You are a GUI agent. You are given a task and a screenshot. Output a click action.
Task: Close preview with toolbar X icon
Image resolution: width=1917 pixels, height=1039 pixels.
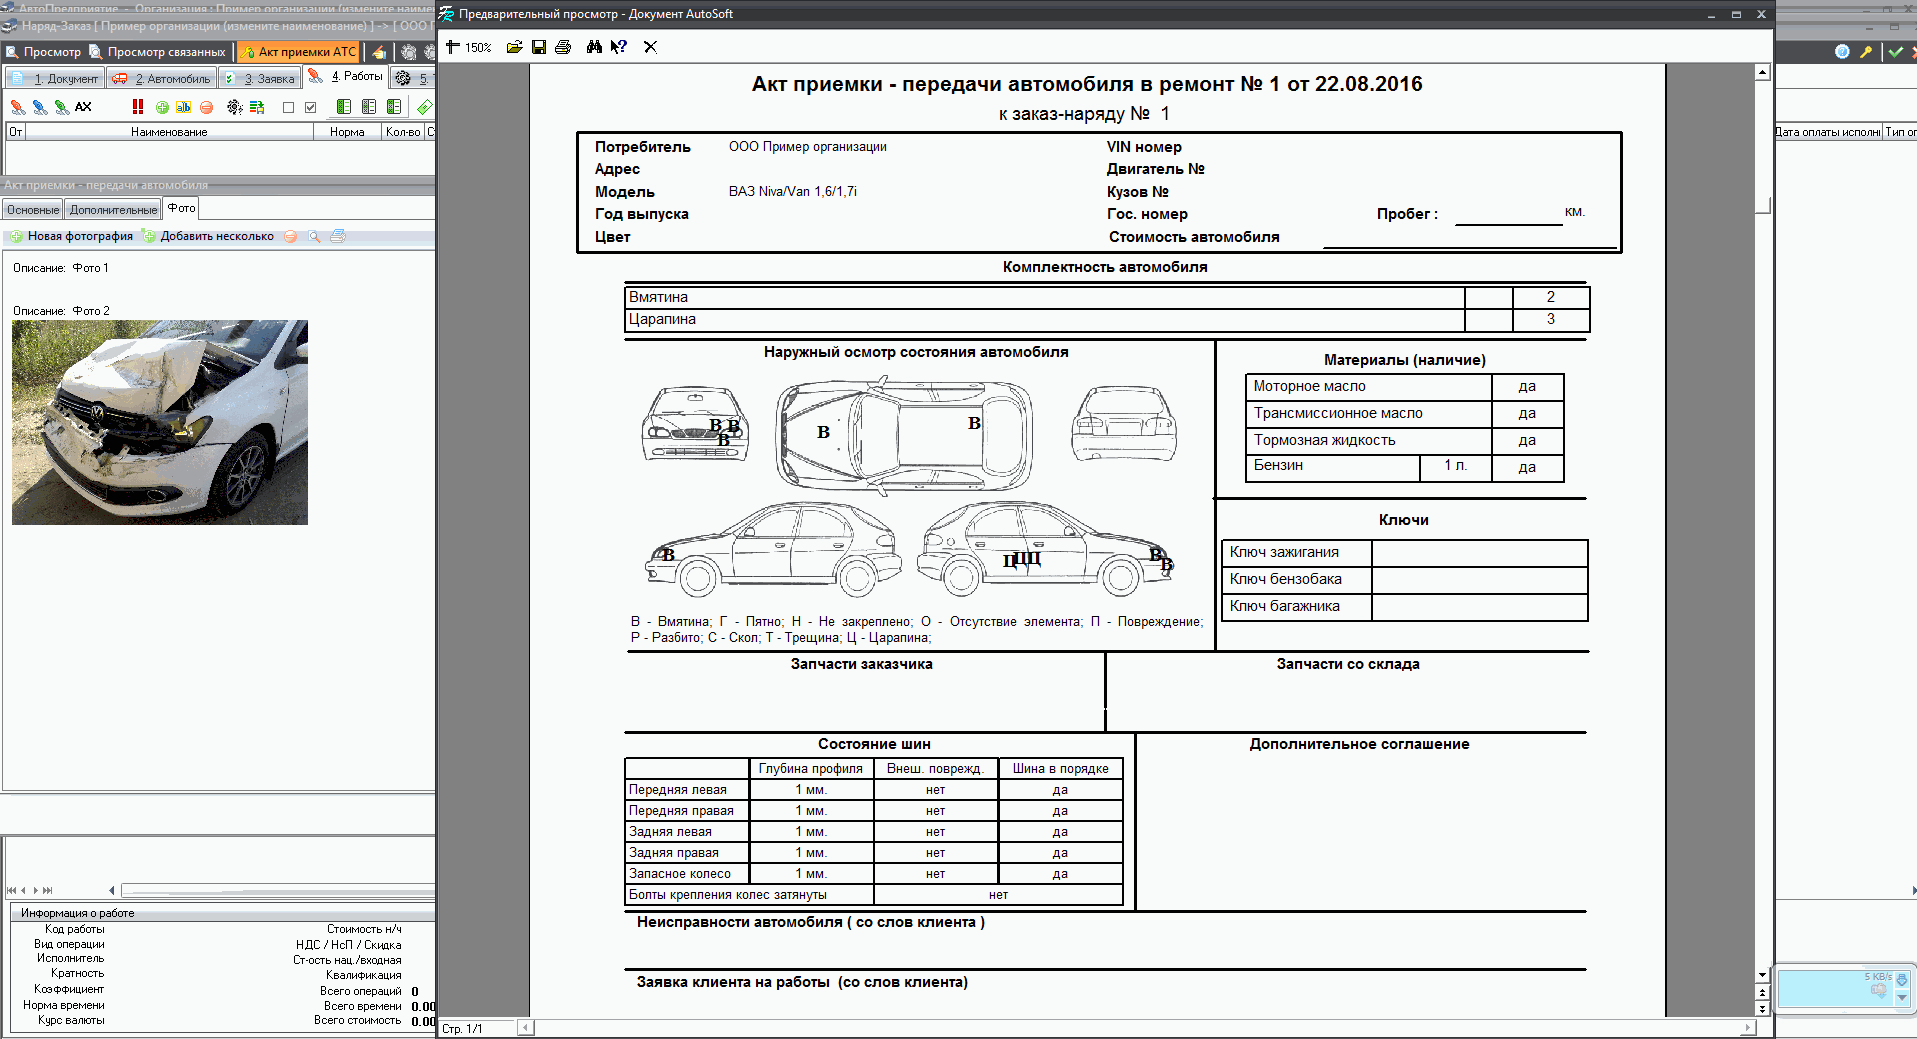point(650,47)
